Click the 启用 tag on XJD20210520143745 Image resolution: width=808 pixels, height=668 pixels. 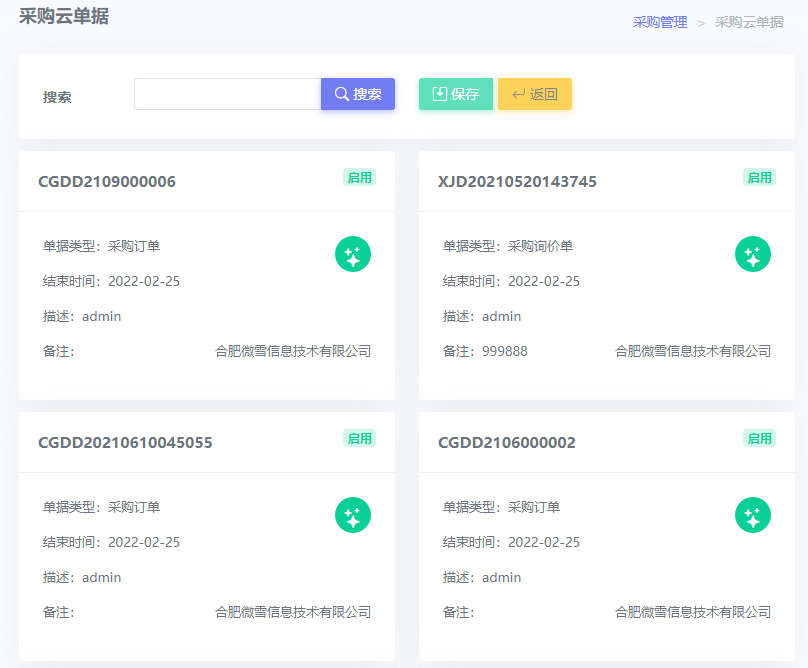point(760,177)
